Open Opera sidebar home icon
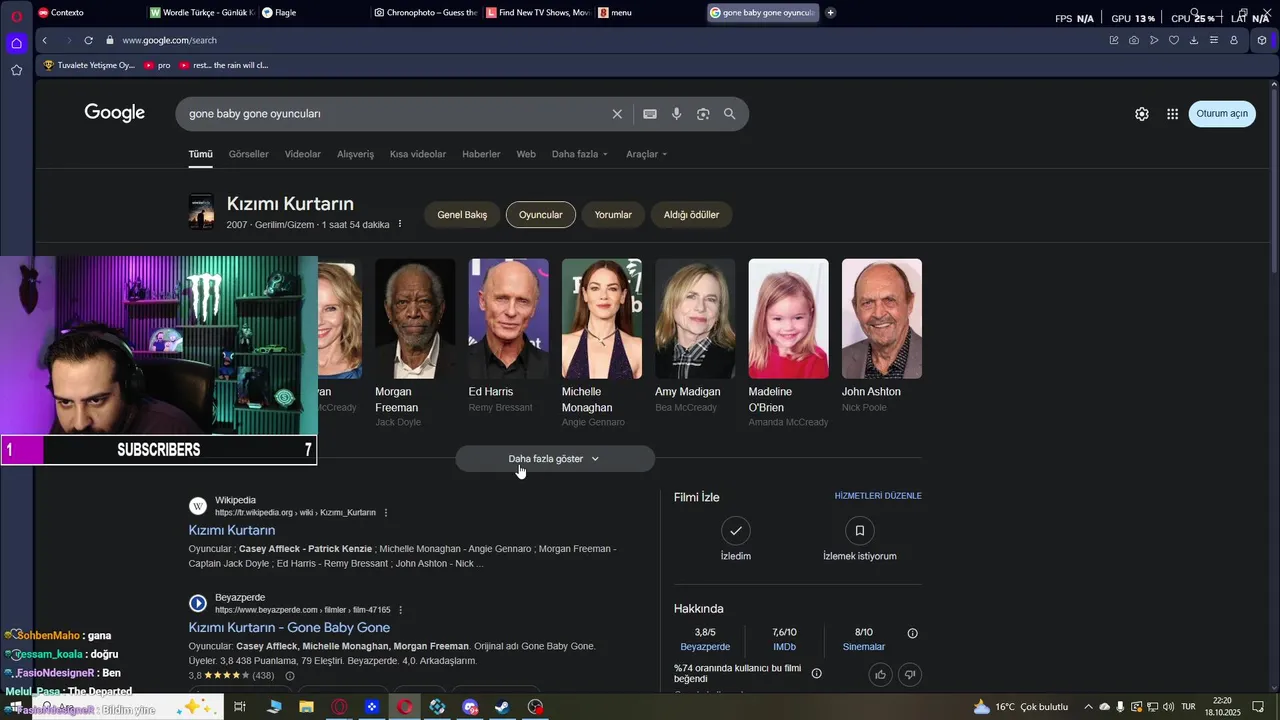Viewport: 1280px width, 720px height. (16, 43)
